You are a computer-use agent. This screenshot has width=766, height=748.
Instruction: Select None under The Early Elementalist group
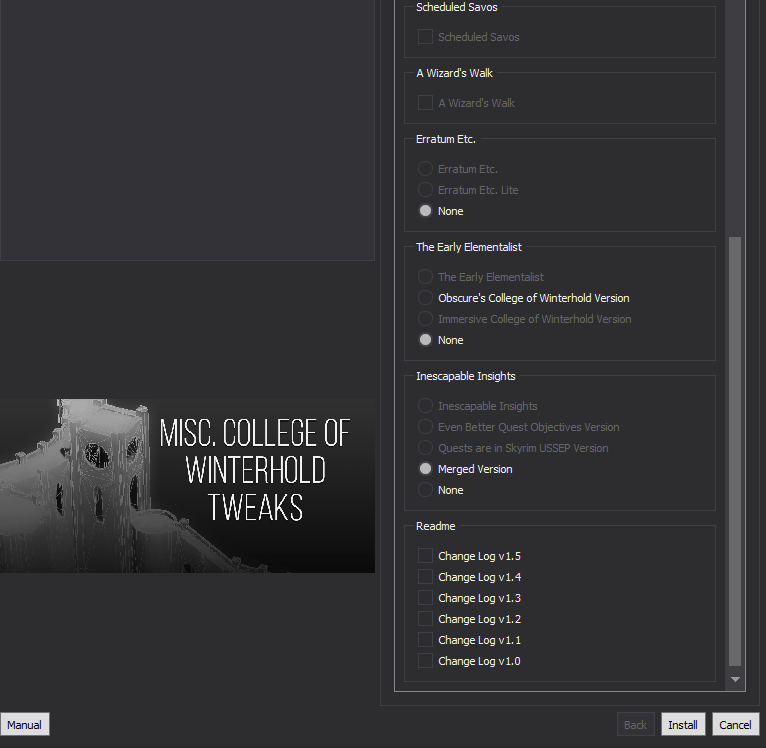pyautogui.click(x=425, y=340)
